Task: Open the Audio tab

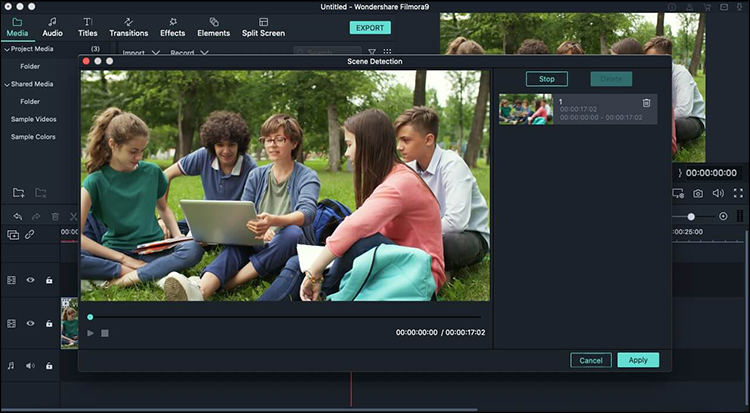Action: tap(52, 27)
